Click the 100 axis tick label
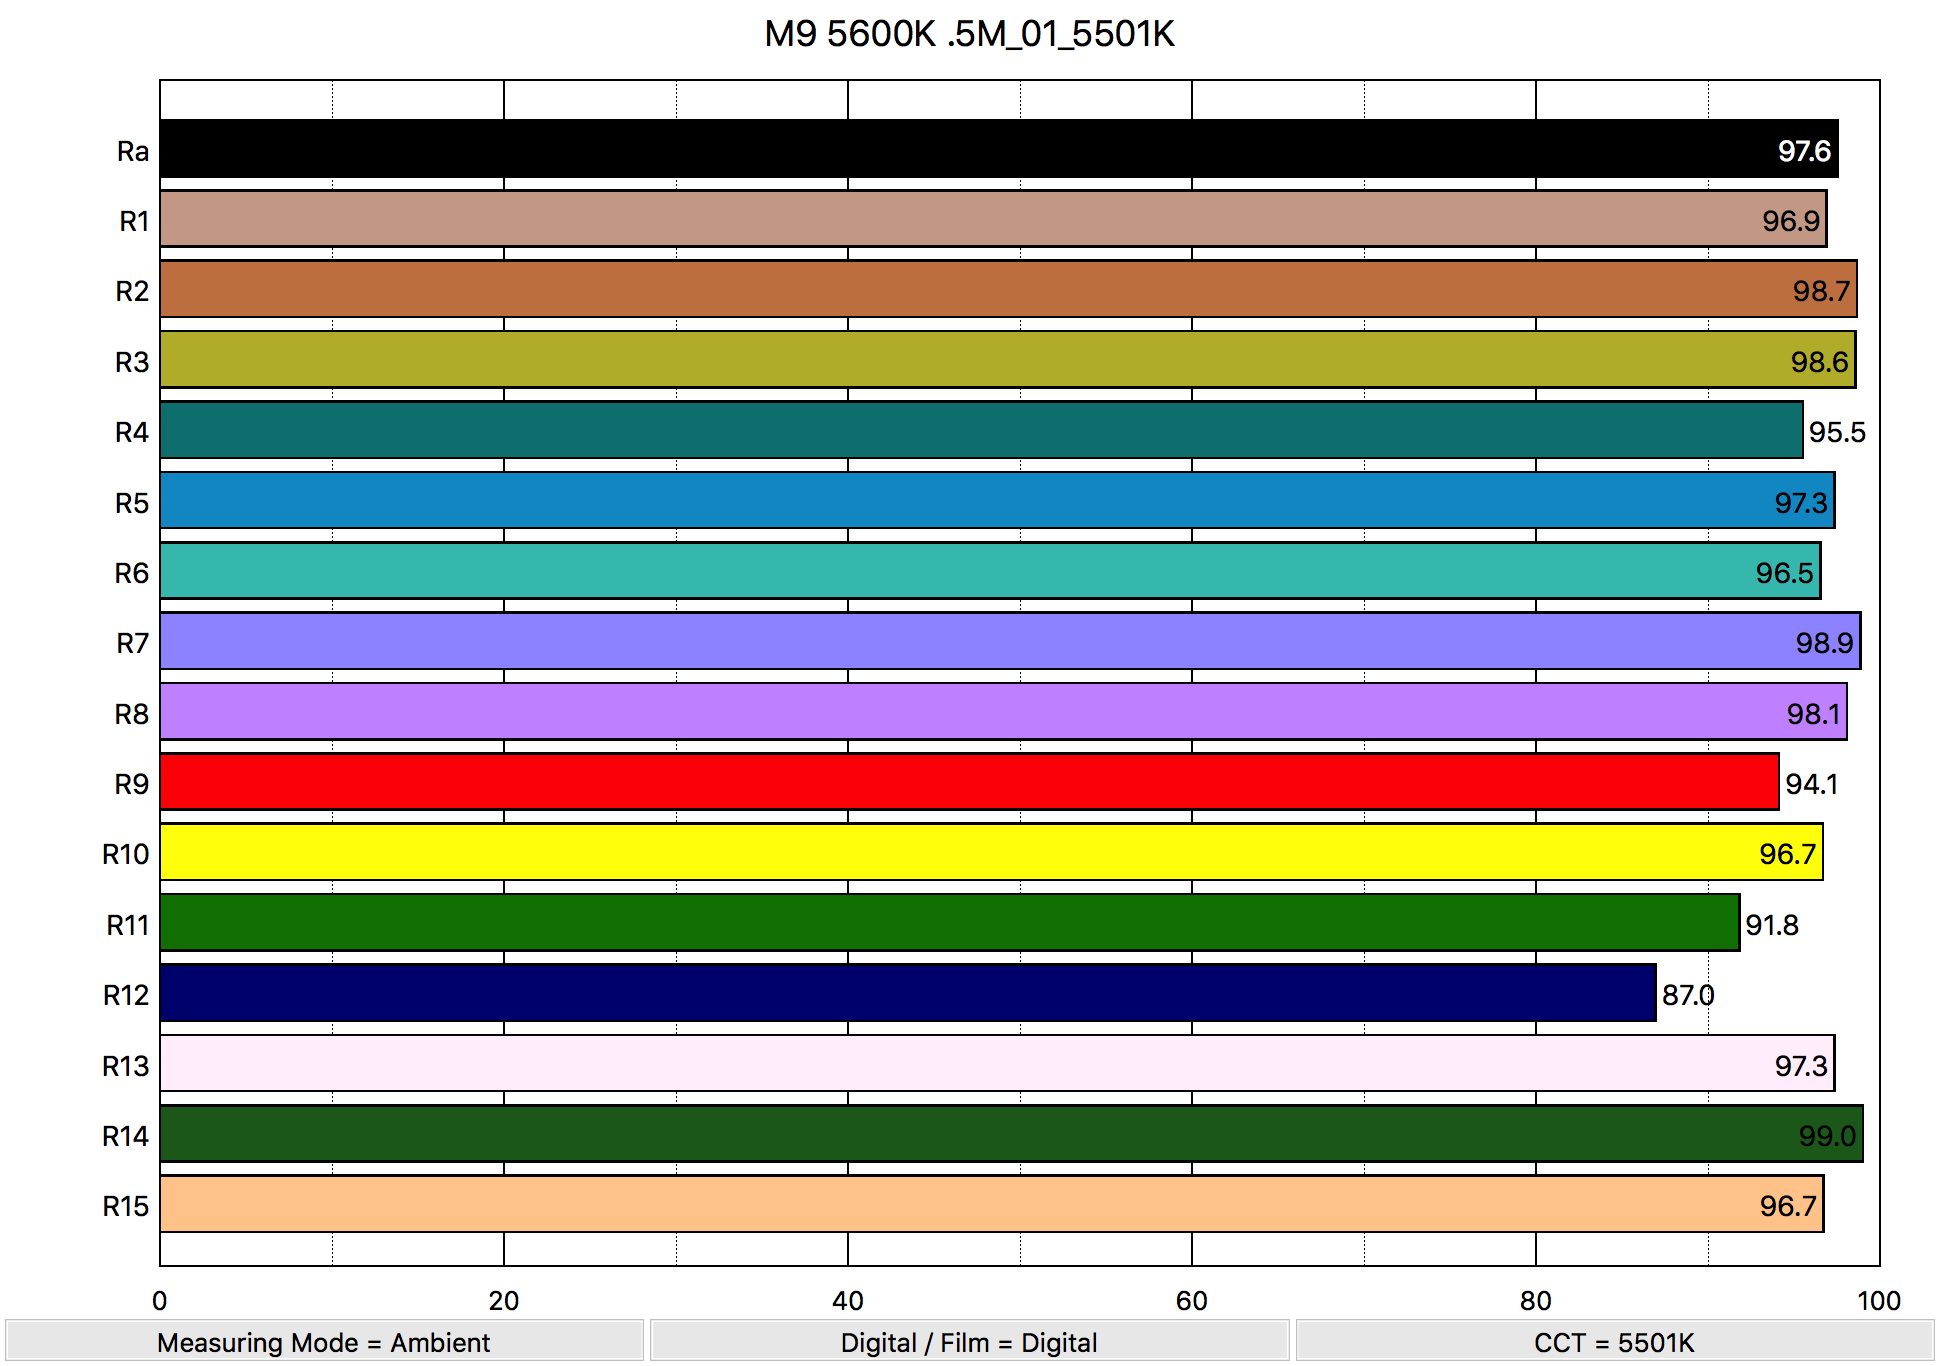The height and width of the screenshot is (1366, 1940). [1878, 1300]
